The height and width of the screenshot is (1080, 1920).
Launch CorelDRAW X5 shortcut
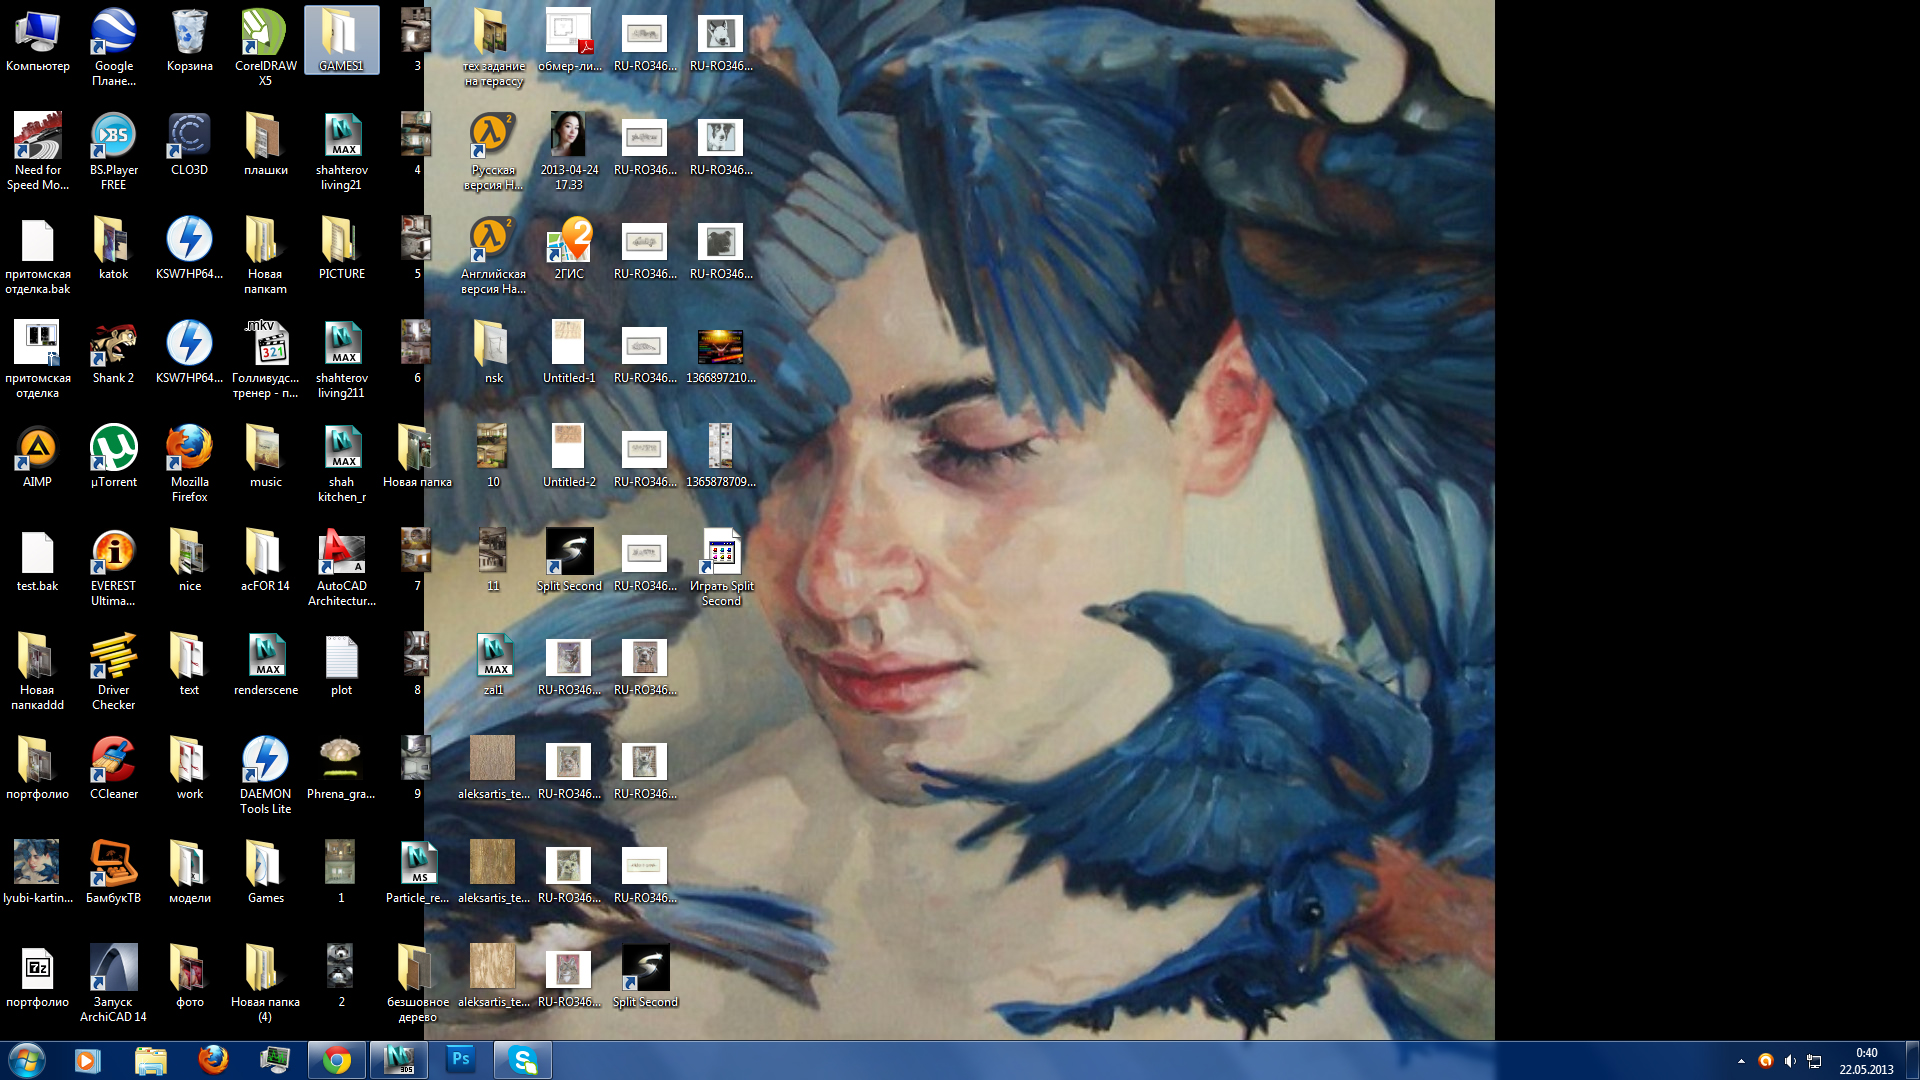pyautogui.click(x=265, y=48)
